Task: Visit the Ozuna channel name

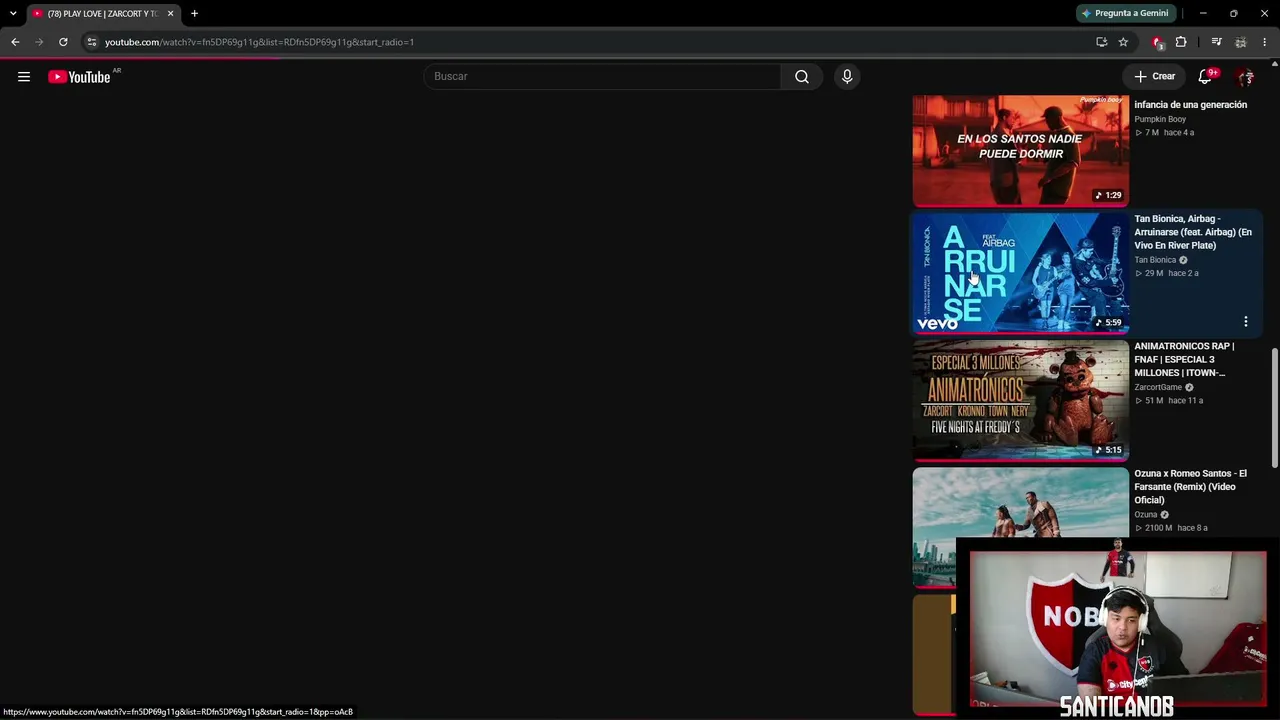Action: [1146, 515]
